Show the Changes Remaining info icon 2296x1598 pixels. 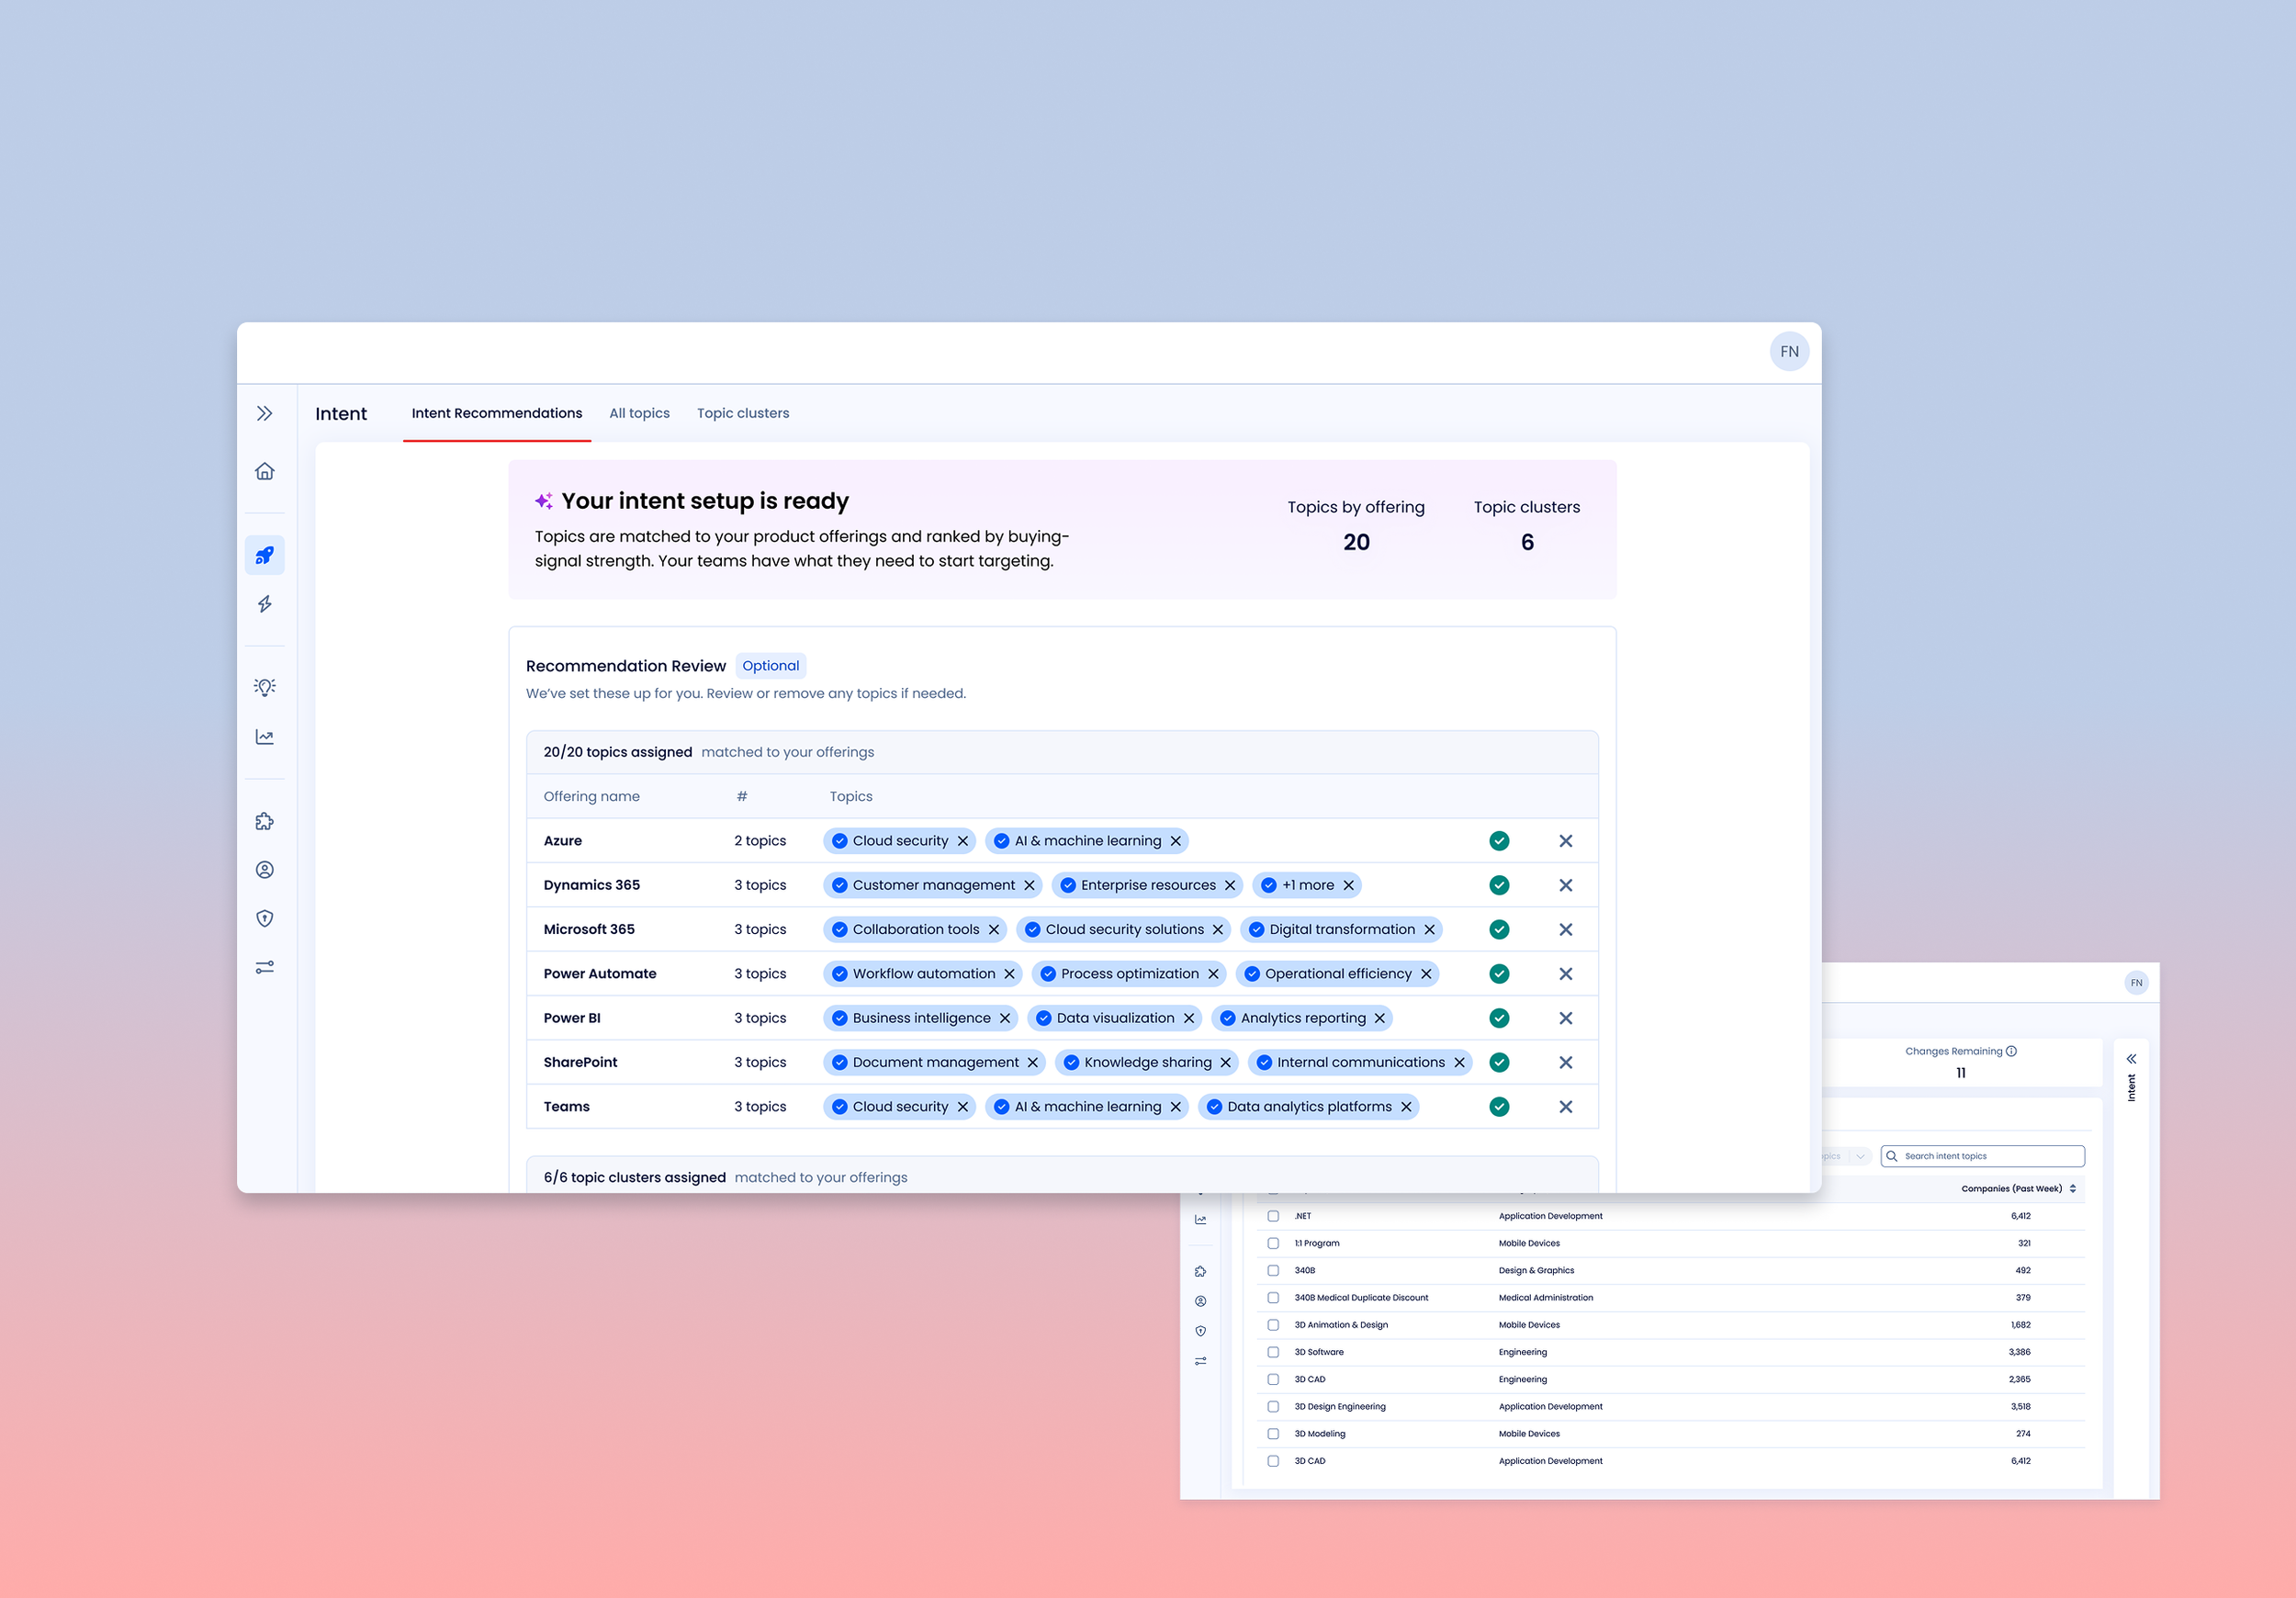coord(2011,1051)
